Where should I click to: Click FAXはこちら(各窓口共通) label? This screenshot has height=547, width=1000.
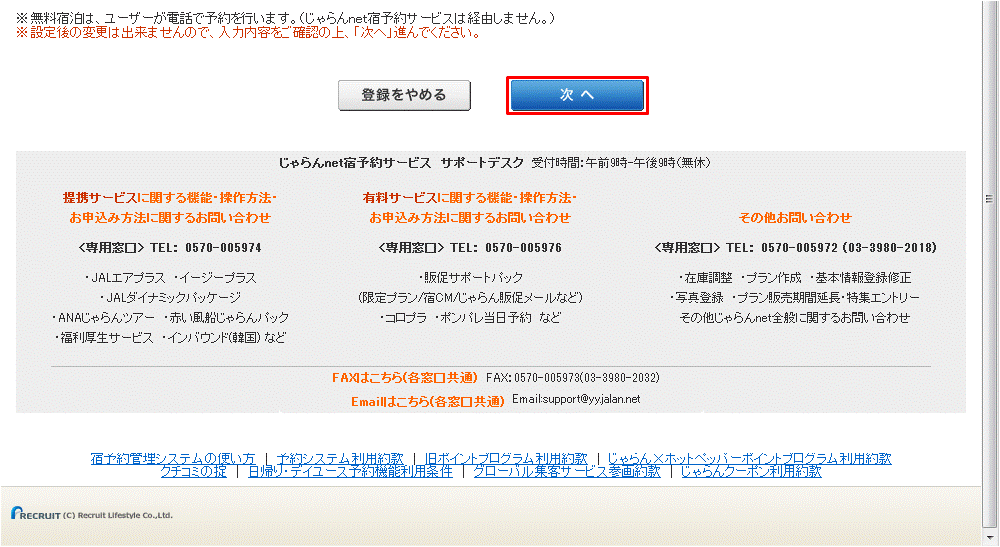(404, 378)
